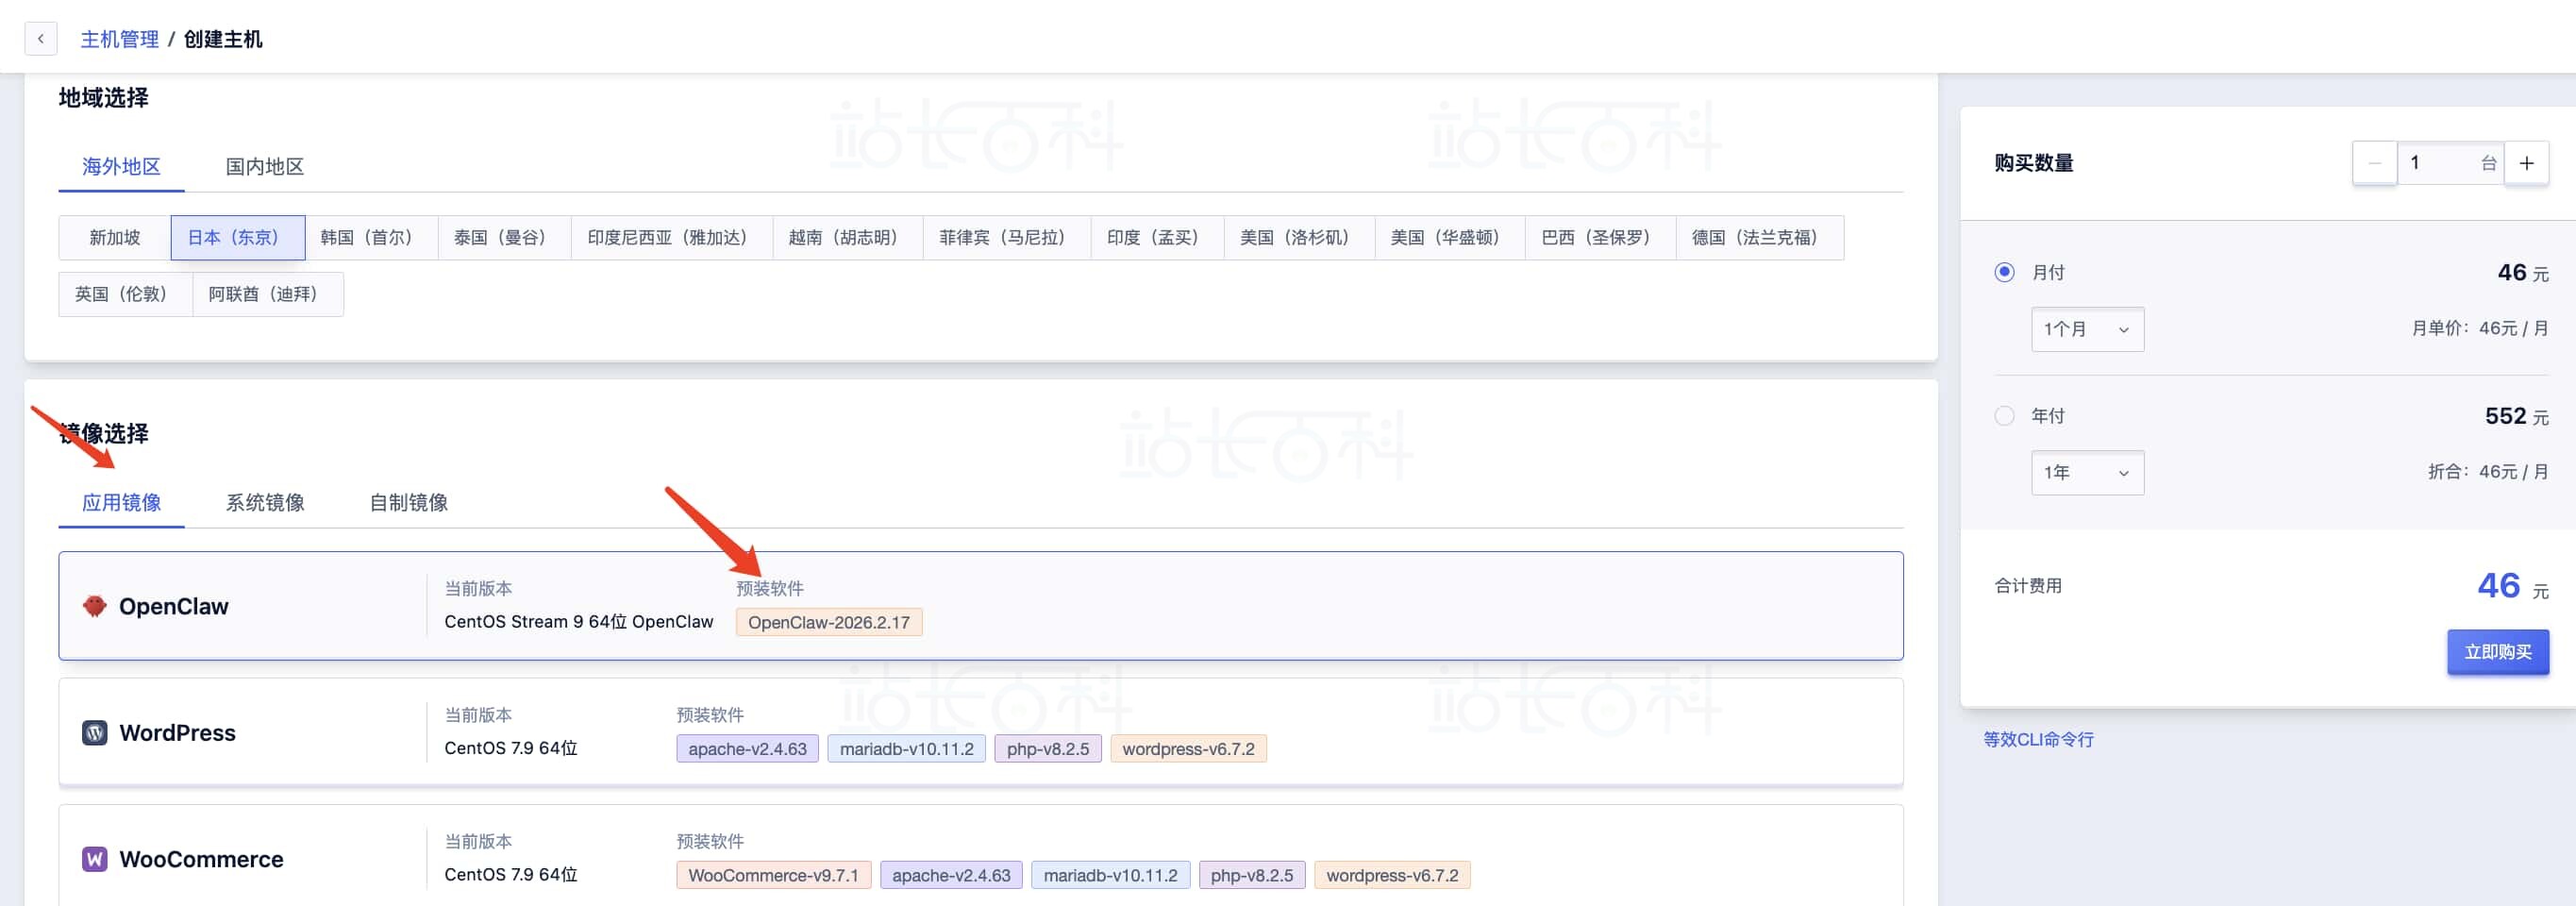Click wordpress-v6.7.2 tag in WooCommerce row
Image resolution: width=2576 pixels, height=906 pixels.
[1392, 875]
